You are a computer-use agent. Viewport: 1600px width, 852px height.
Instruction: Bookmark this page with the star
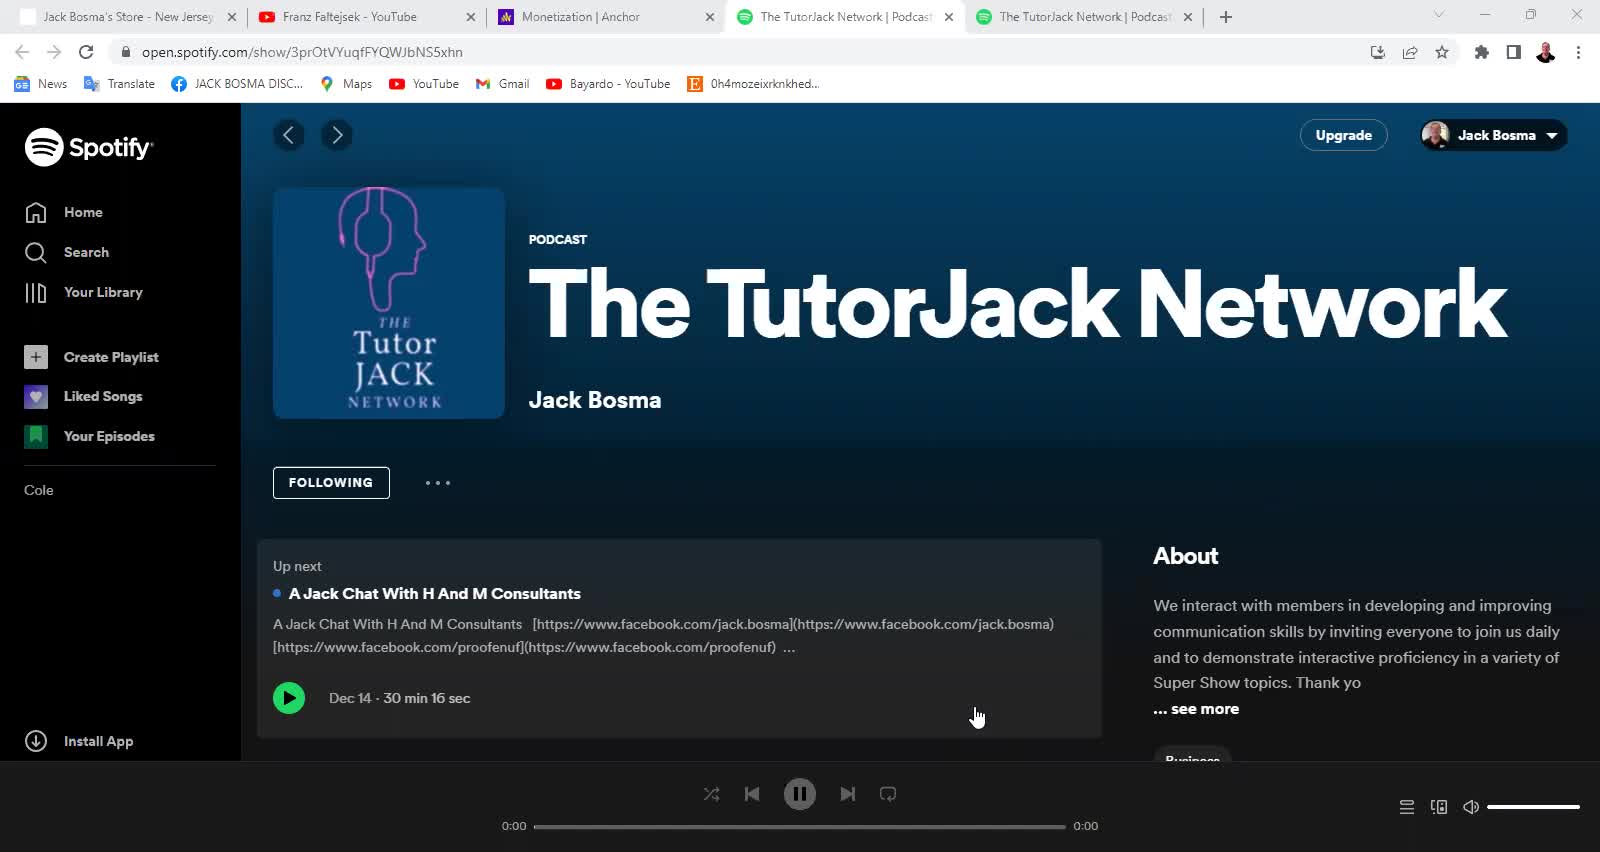tap(1442, 52)
